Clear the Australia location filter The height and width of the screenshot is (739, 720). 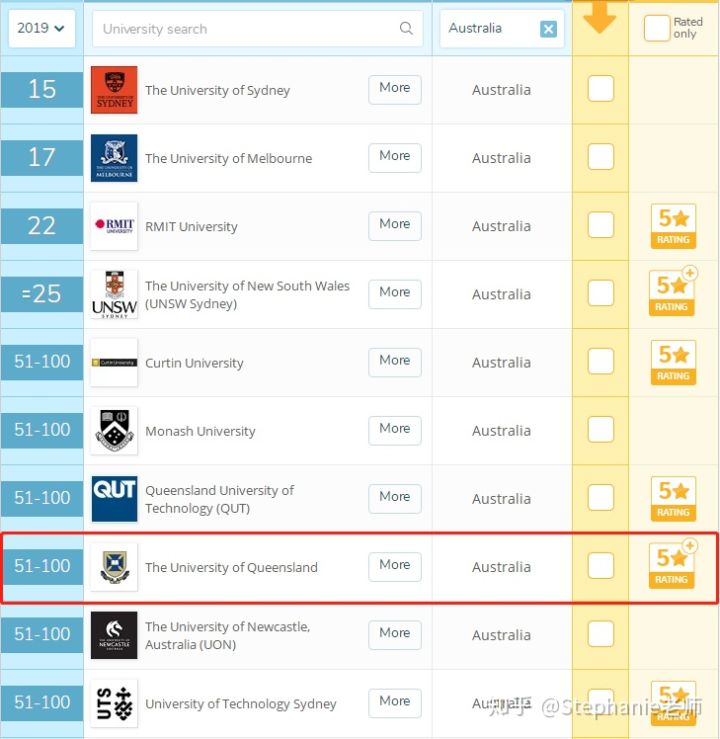(548, 29)
